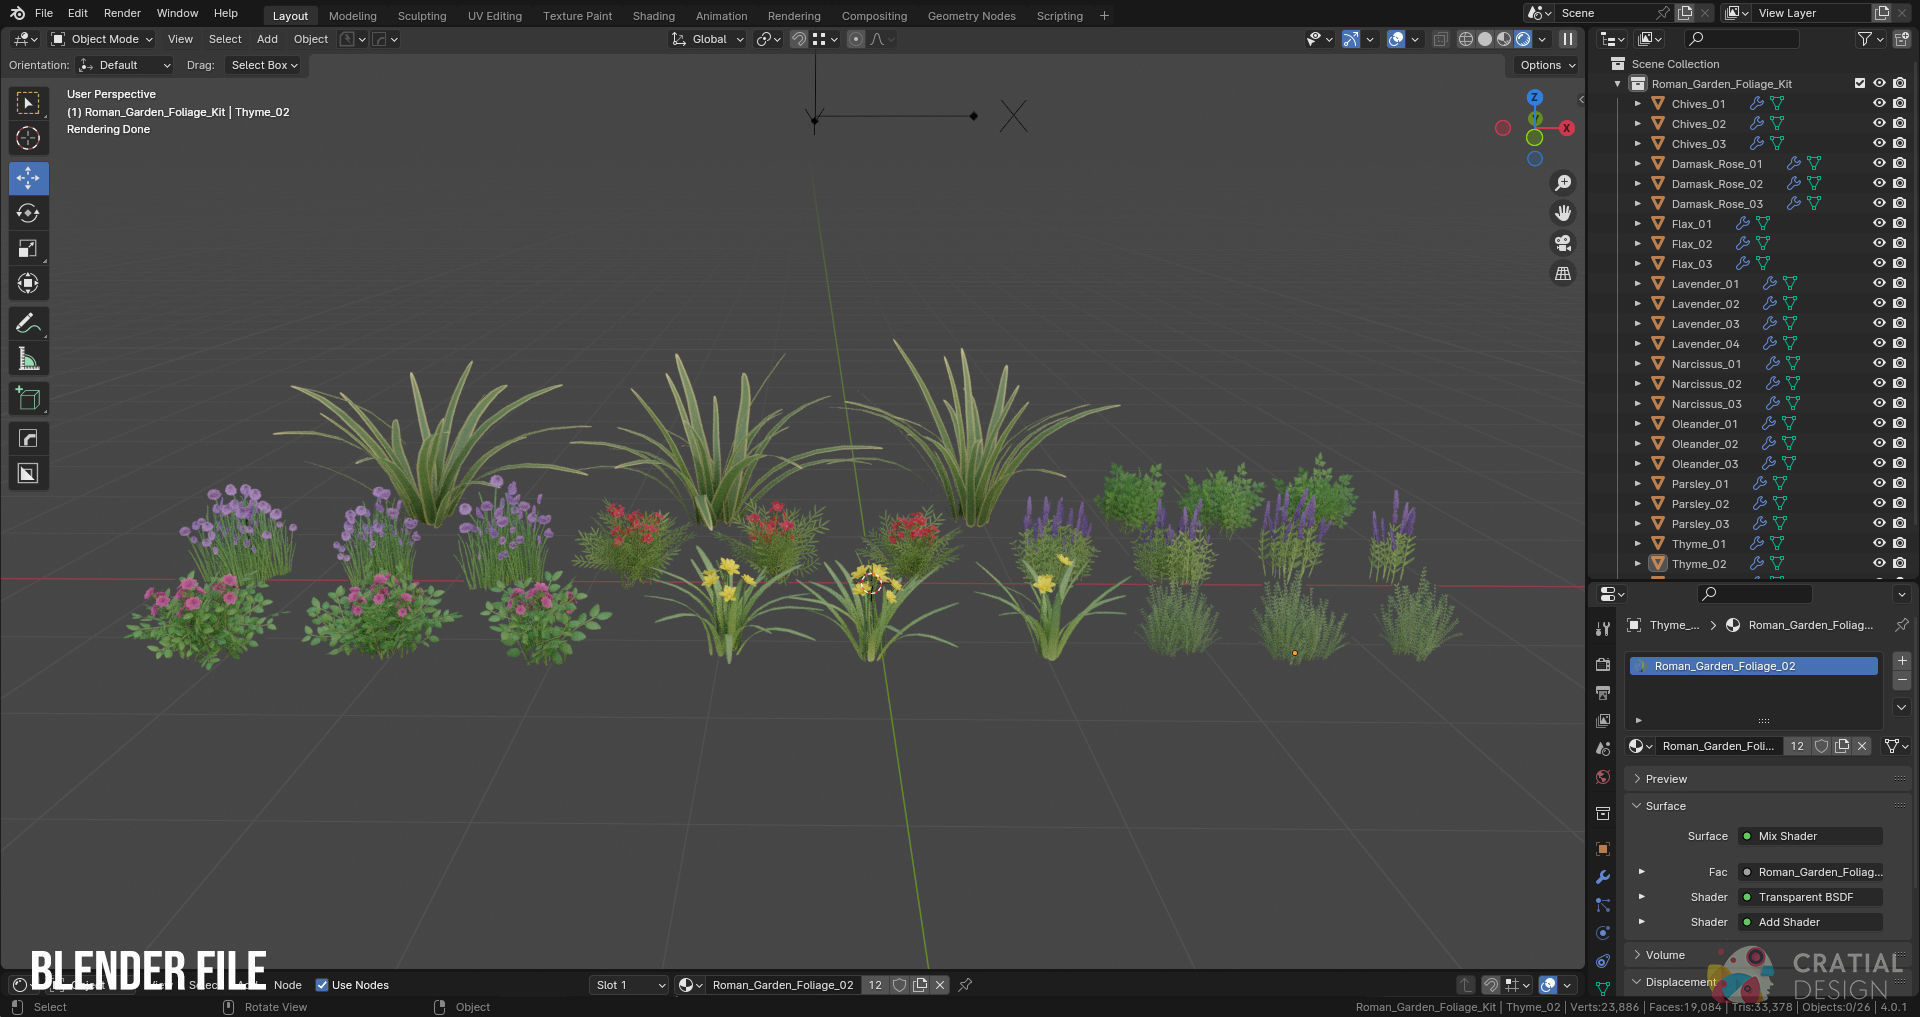Hide Chives_01 in viewport
The image size is (1920, 1017).
(x=1879, y=103)
